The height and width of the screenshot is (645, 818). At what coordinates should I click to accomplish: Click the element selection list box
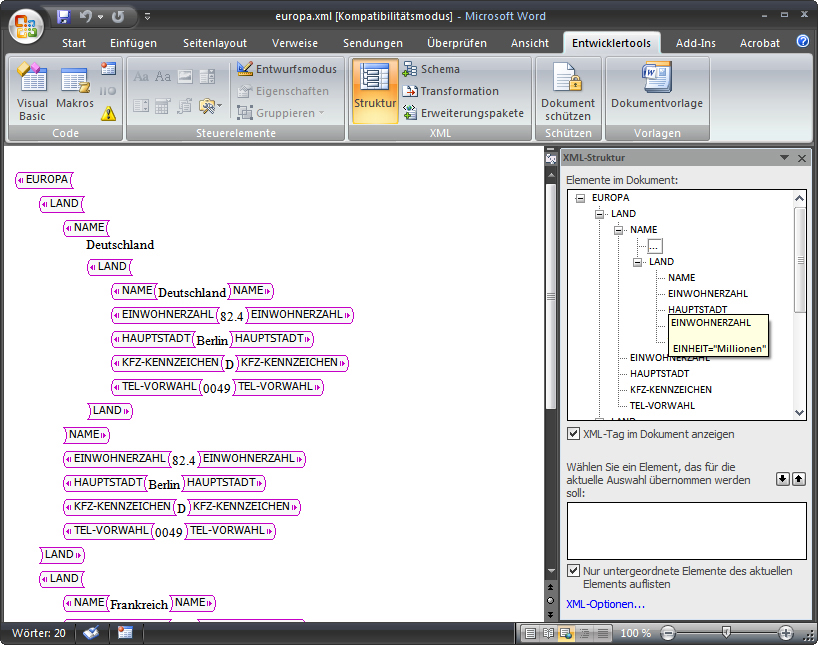tap(687, 531)
